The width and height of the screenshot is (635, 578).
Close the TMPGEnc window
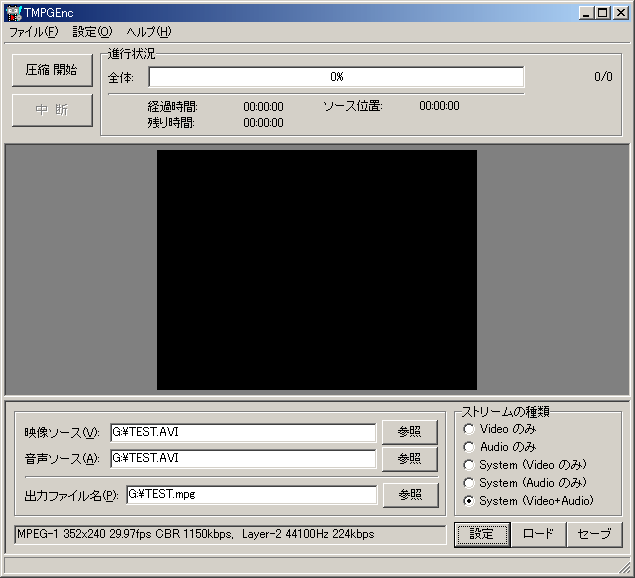tap(621, 13)
